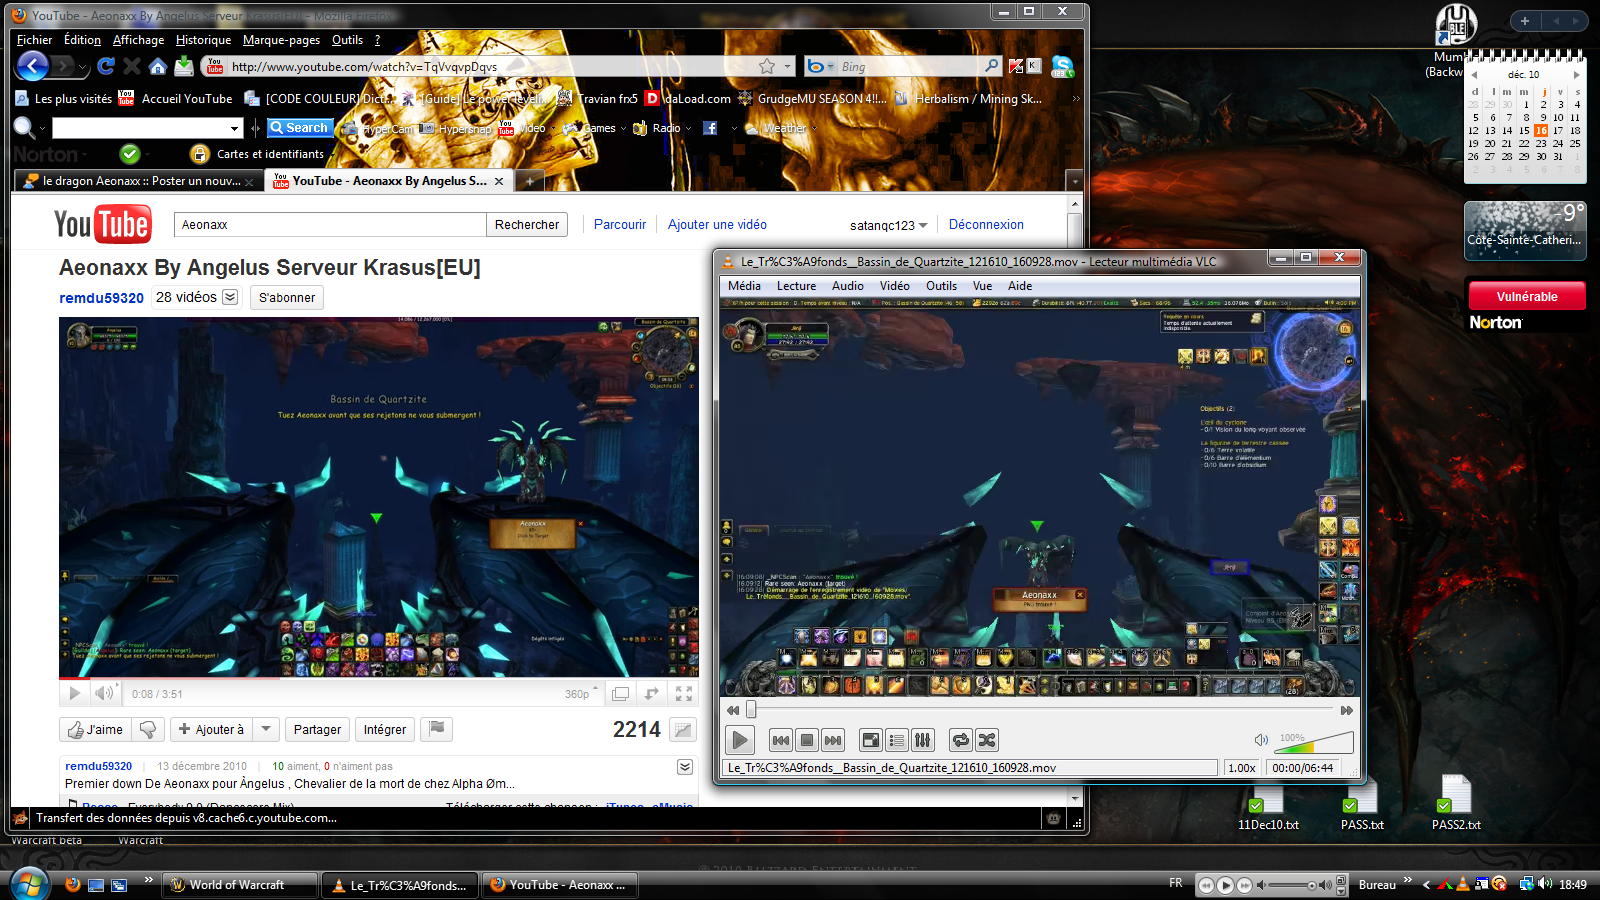1600x900 pixels.
Task: Expand remdu59320's 28 vidéos list
Action: pos(230,297)
